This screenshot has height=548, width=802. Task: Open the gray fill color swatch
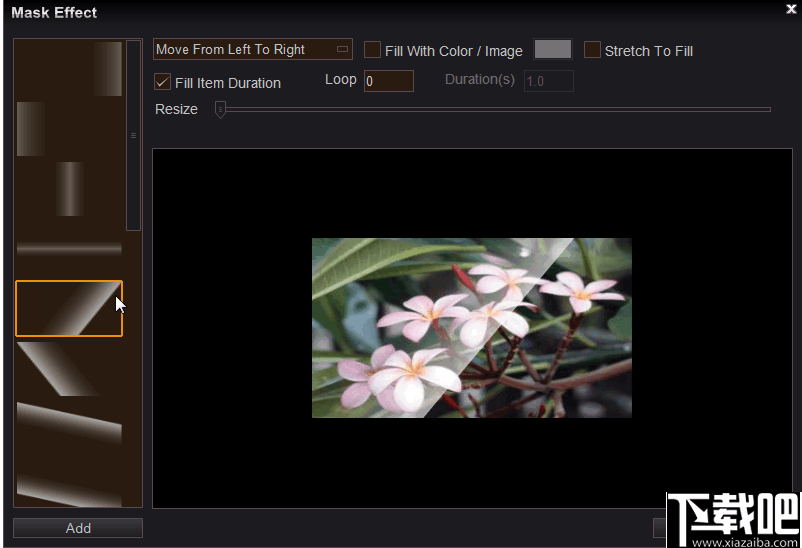tap(552, 49)
